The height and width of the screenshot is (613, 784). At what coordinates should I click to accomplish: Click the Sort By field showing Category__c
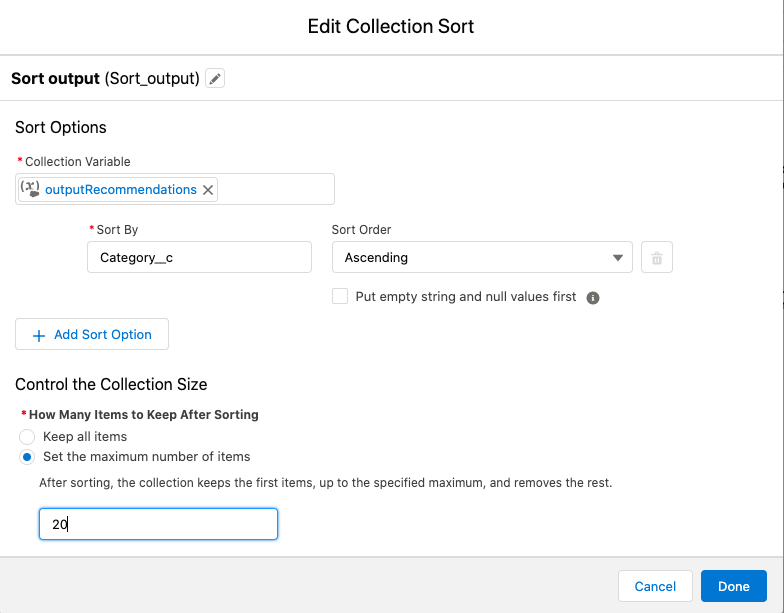click(200, 258)
